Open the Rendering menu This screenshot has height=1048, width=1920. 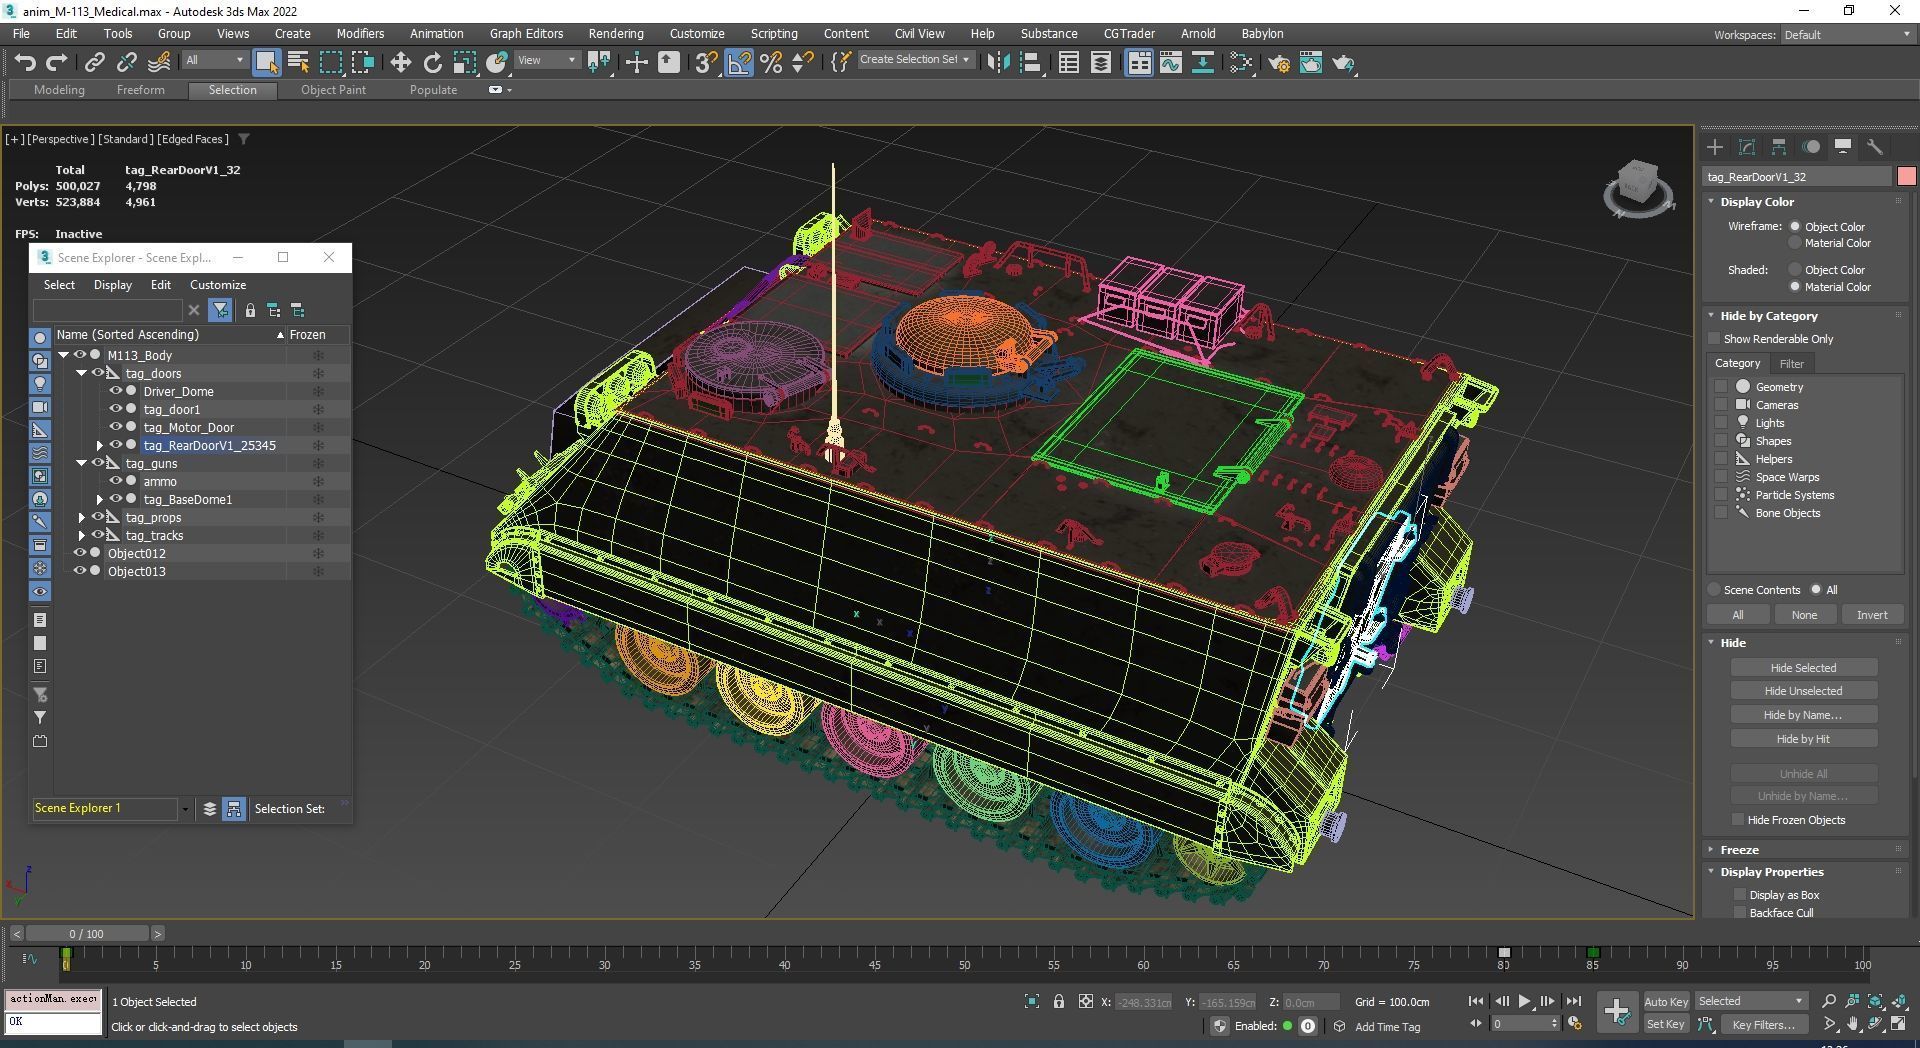616,33
